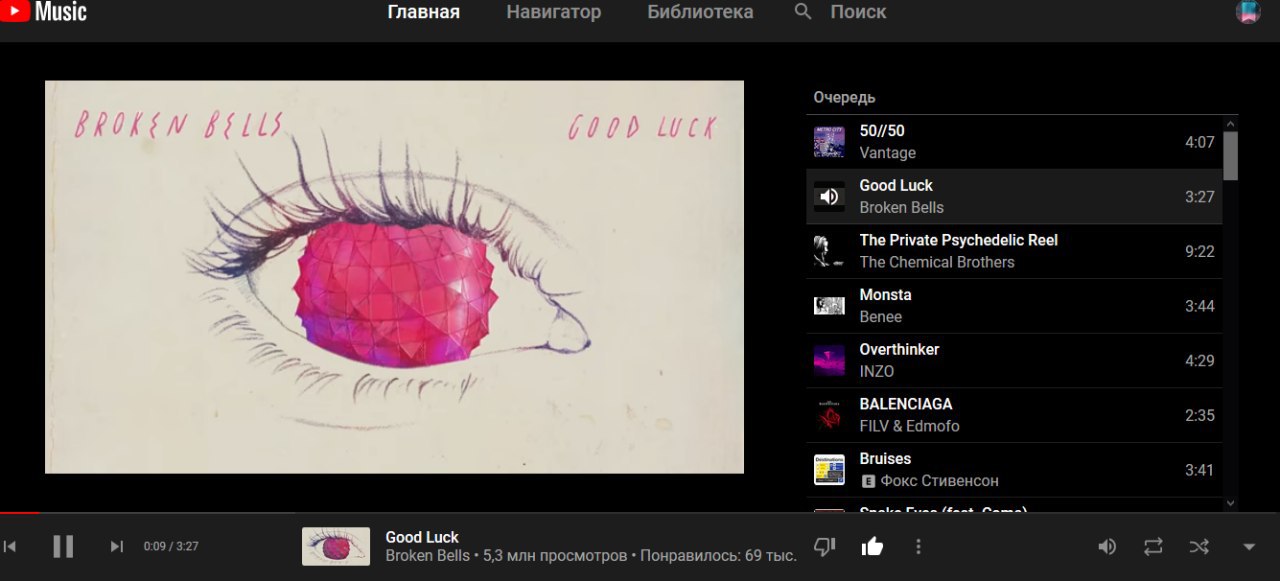Click The Chemical Brothers thumbnail
Screen dimensions: 1280x581
pyautogui.click(x=829, y=251)
